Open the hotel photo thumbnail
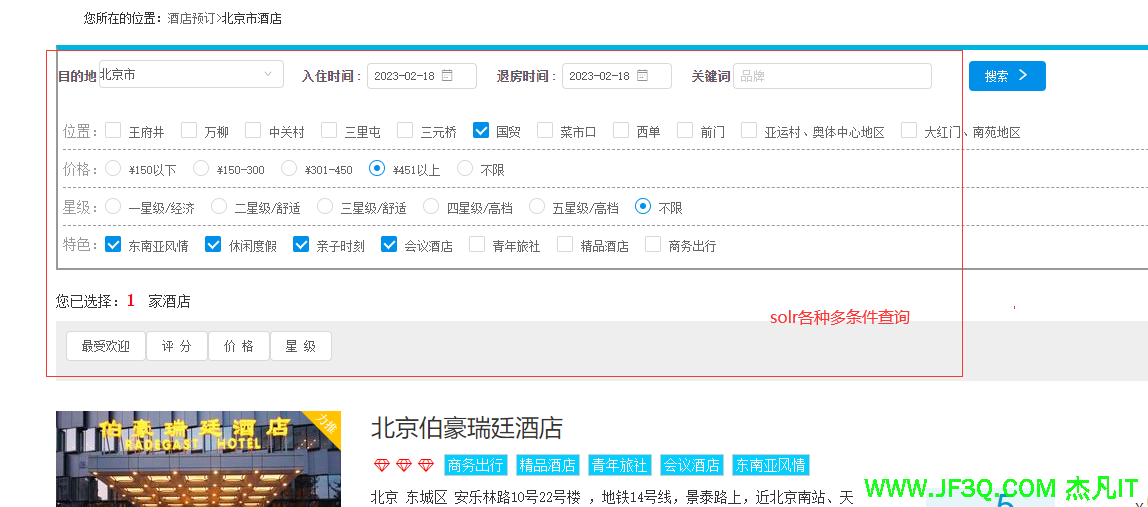The image size is (1148, 507). click(x=198, y=459)
